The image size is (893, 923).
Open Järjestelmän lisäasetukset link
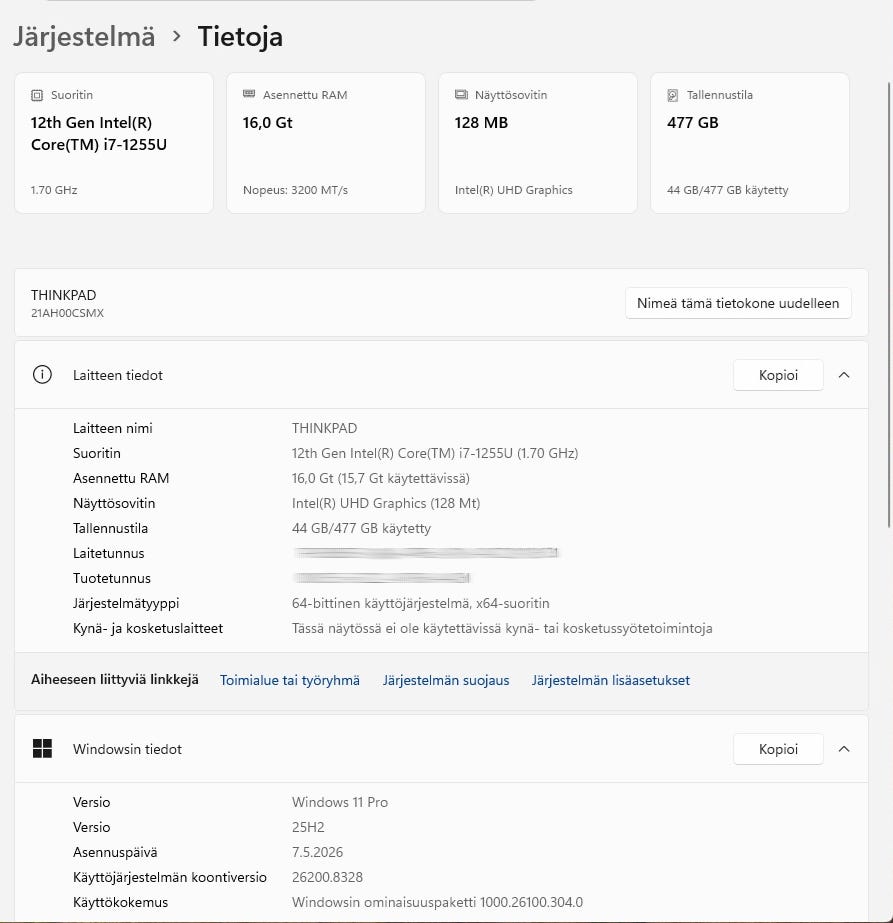coord(610,680)
